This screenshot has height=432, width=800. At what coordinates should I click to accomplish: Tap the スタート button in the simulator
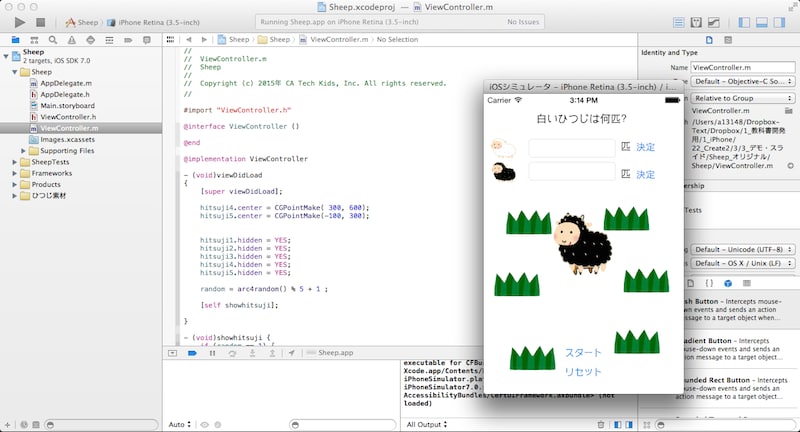[583, 353]
